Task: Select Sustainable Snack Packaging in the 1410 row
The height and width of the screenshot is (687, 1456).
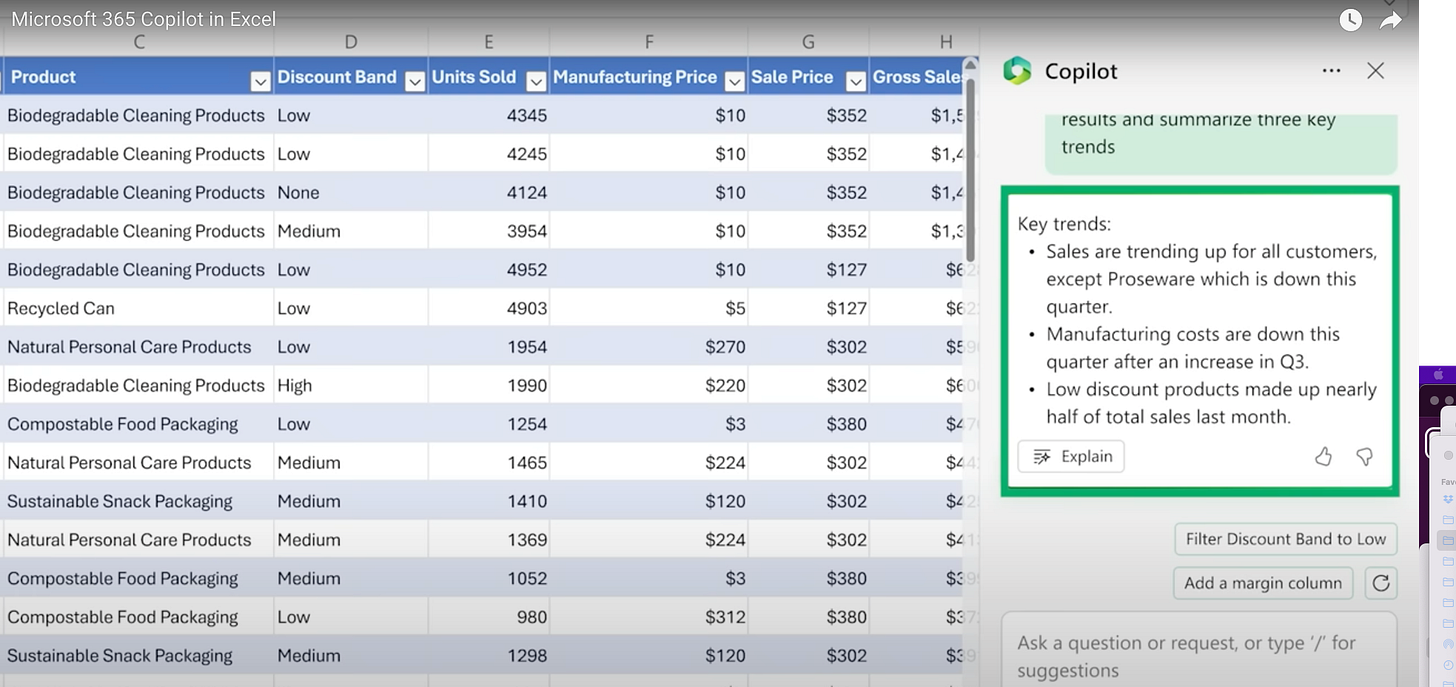Action: (138, 501)
